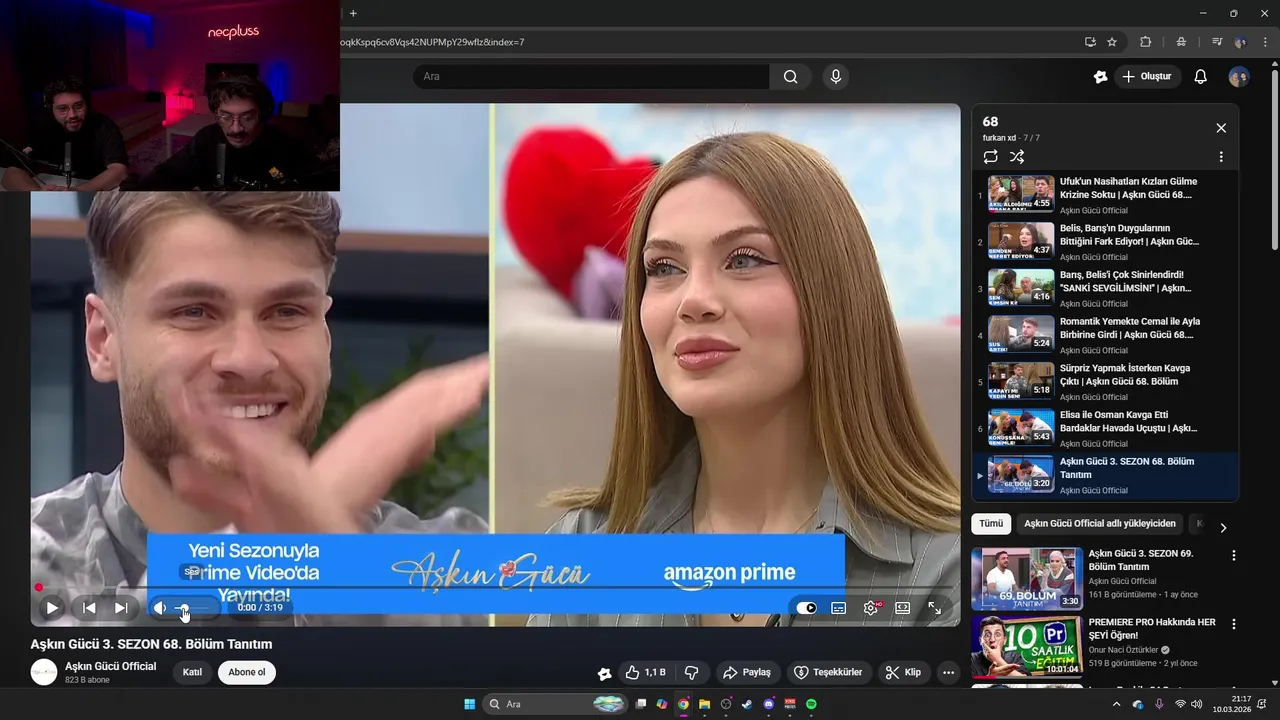Open Steam from the taskbar

(747, 704)
